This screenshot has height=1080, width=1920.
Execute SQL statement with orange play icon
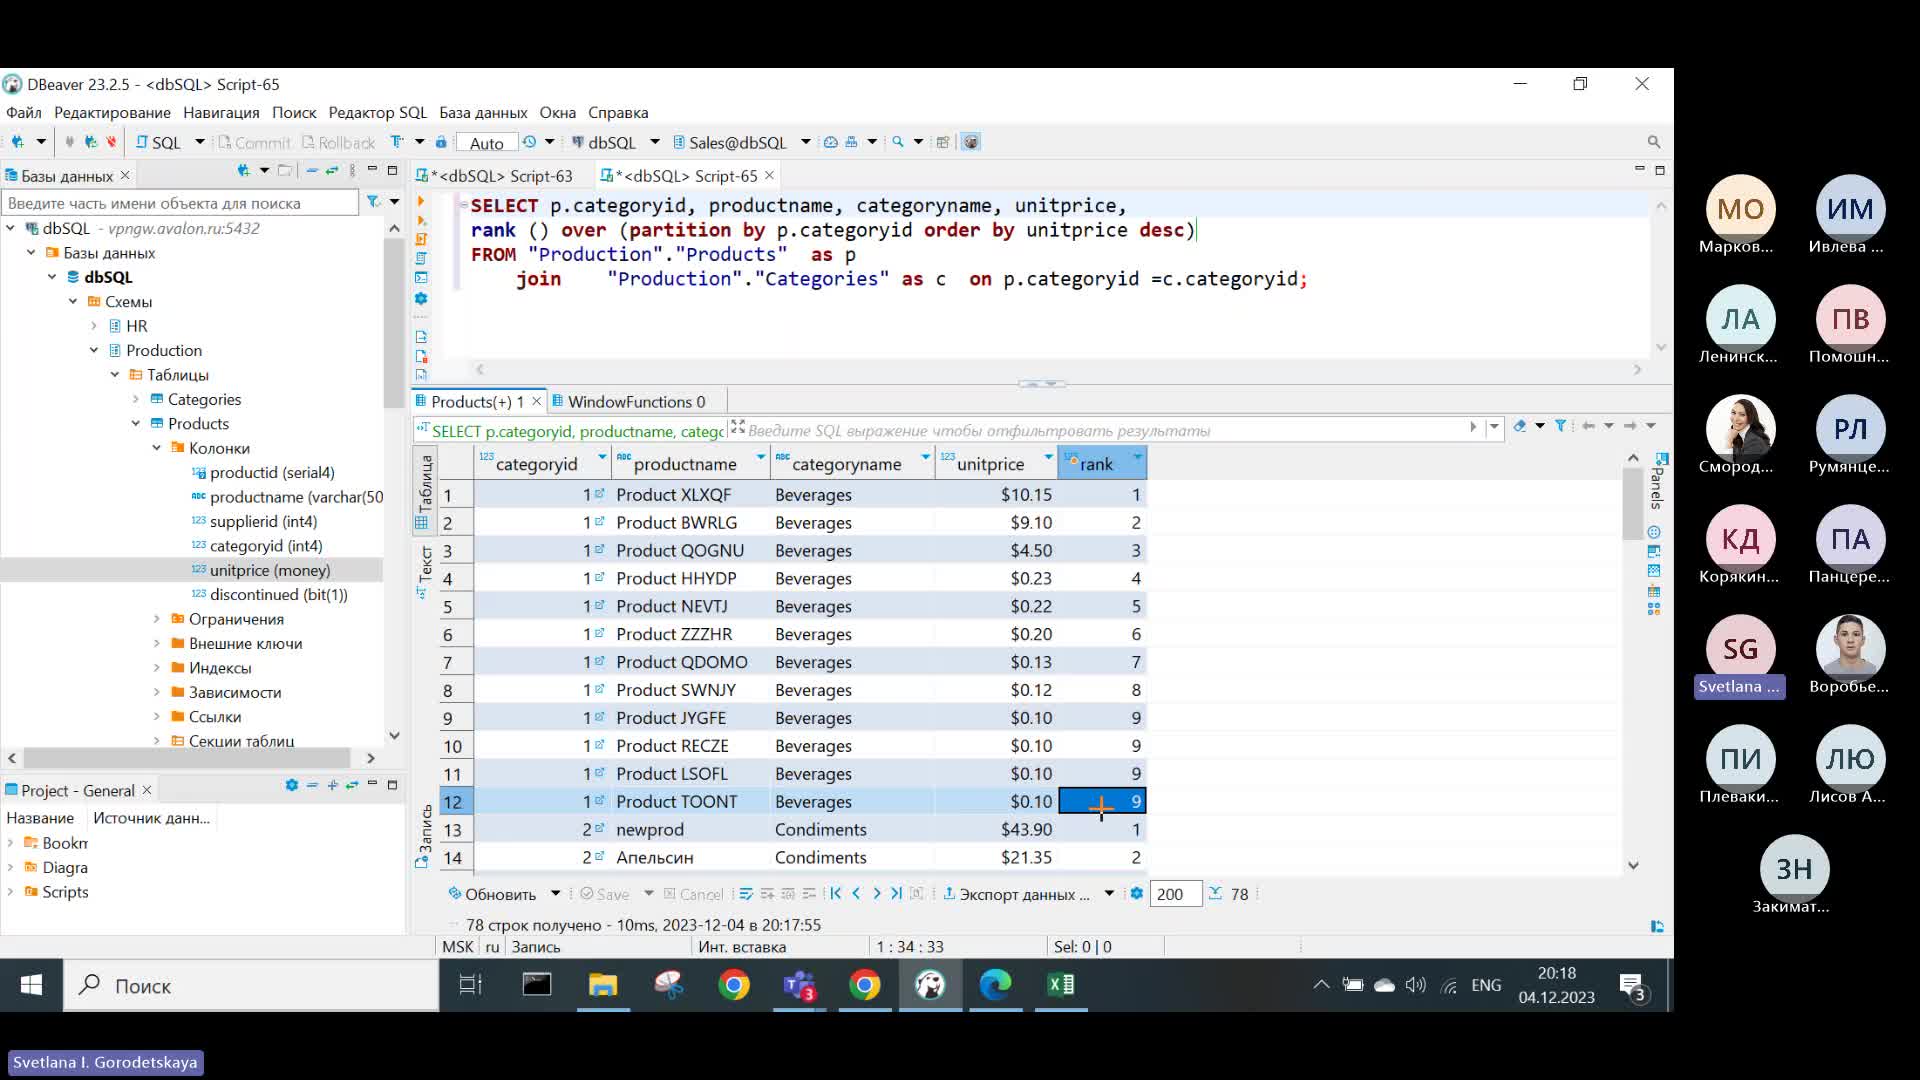[421, 202]
